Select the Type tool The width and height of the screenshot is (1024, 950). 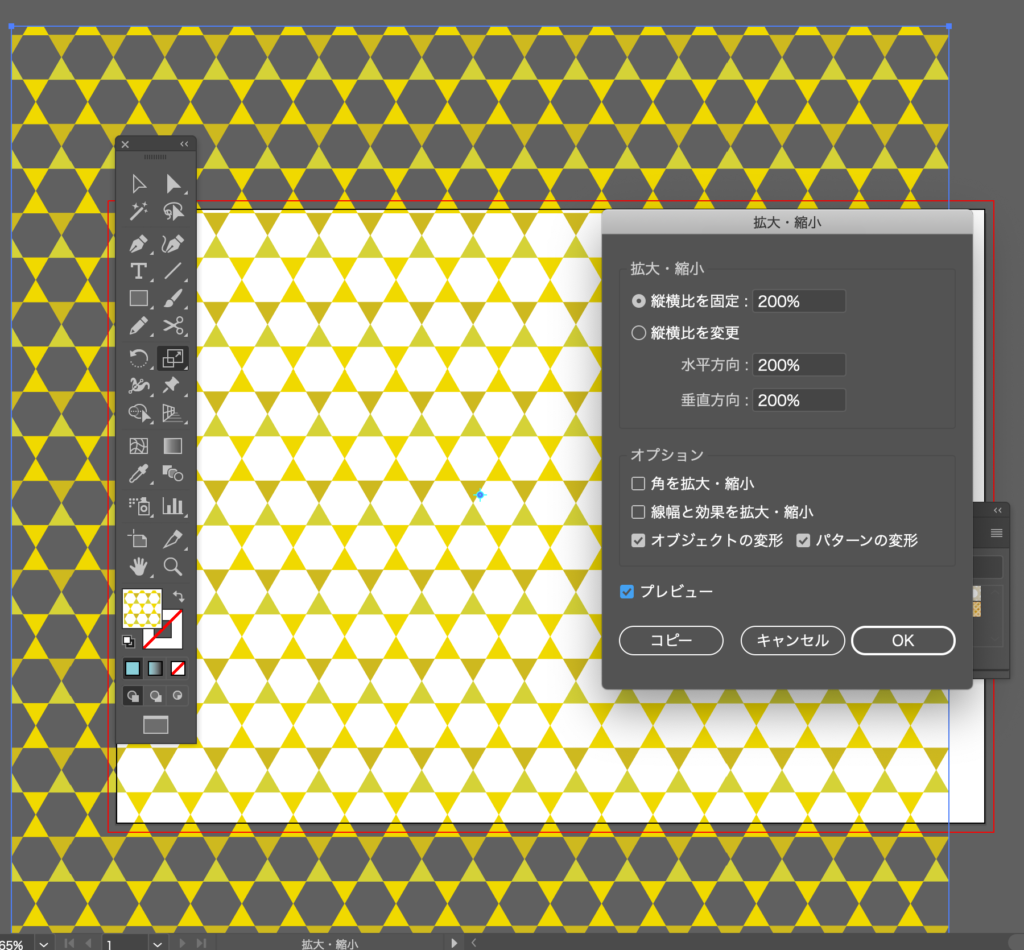coord(139,270)
